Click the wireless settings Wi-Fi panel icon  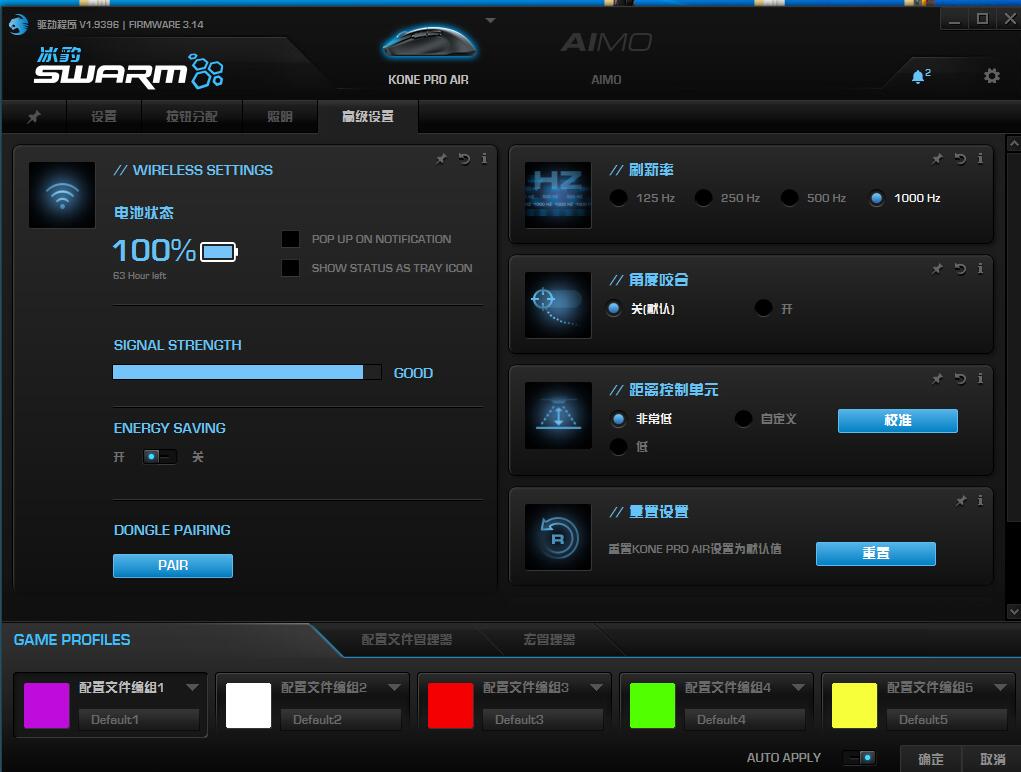(61, 194)
